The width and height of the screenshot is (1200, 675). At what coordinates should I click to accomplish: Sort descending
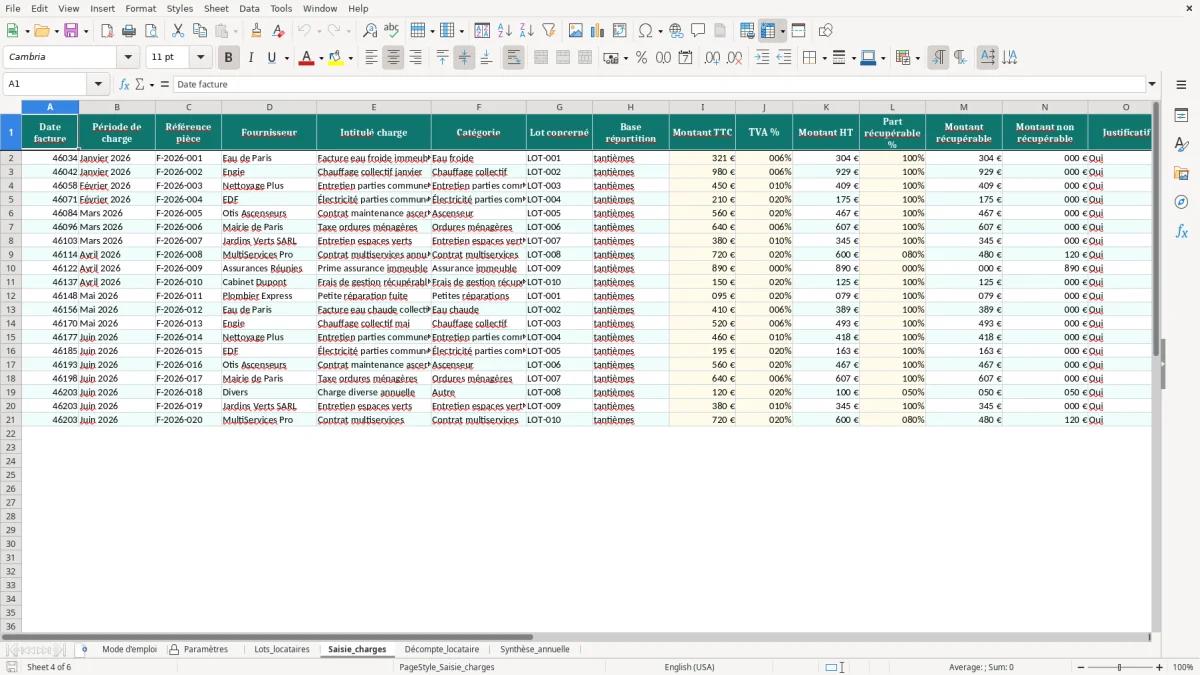click(526, 31)
